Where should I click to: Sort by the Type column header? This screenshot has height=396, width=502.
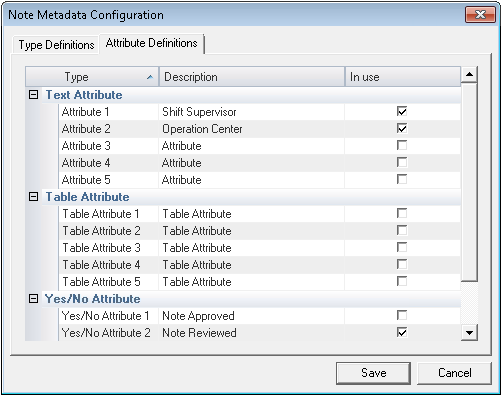pyautogui.click(x=92, y=77)
